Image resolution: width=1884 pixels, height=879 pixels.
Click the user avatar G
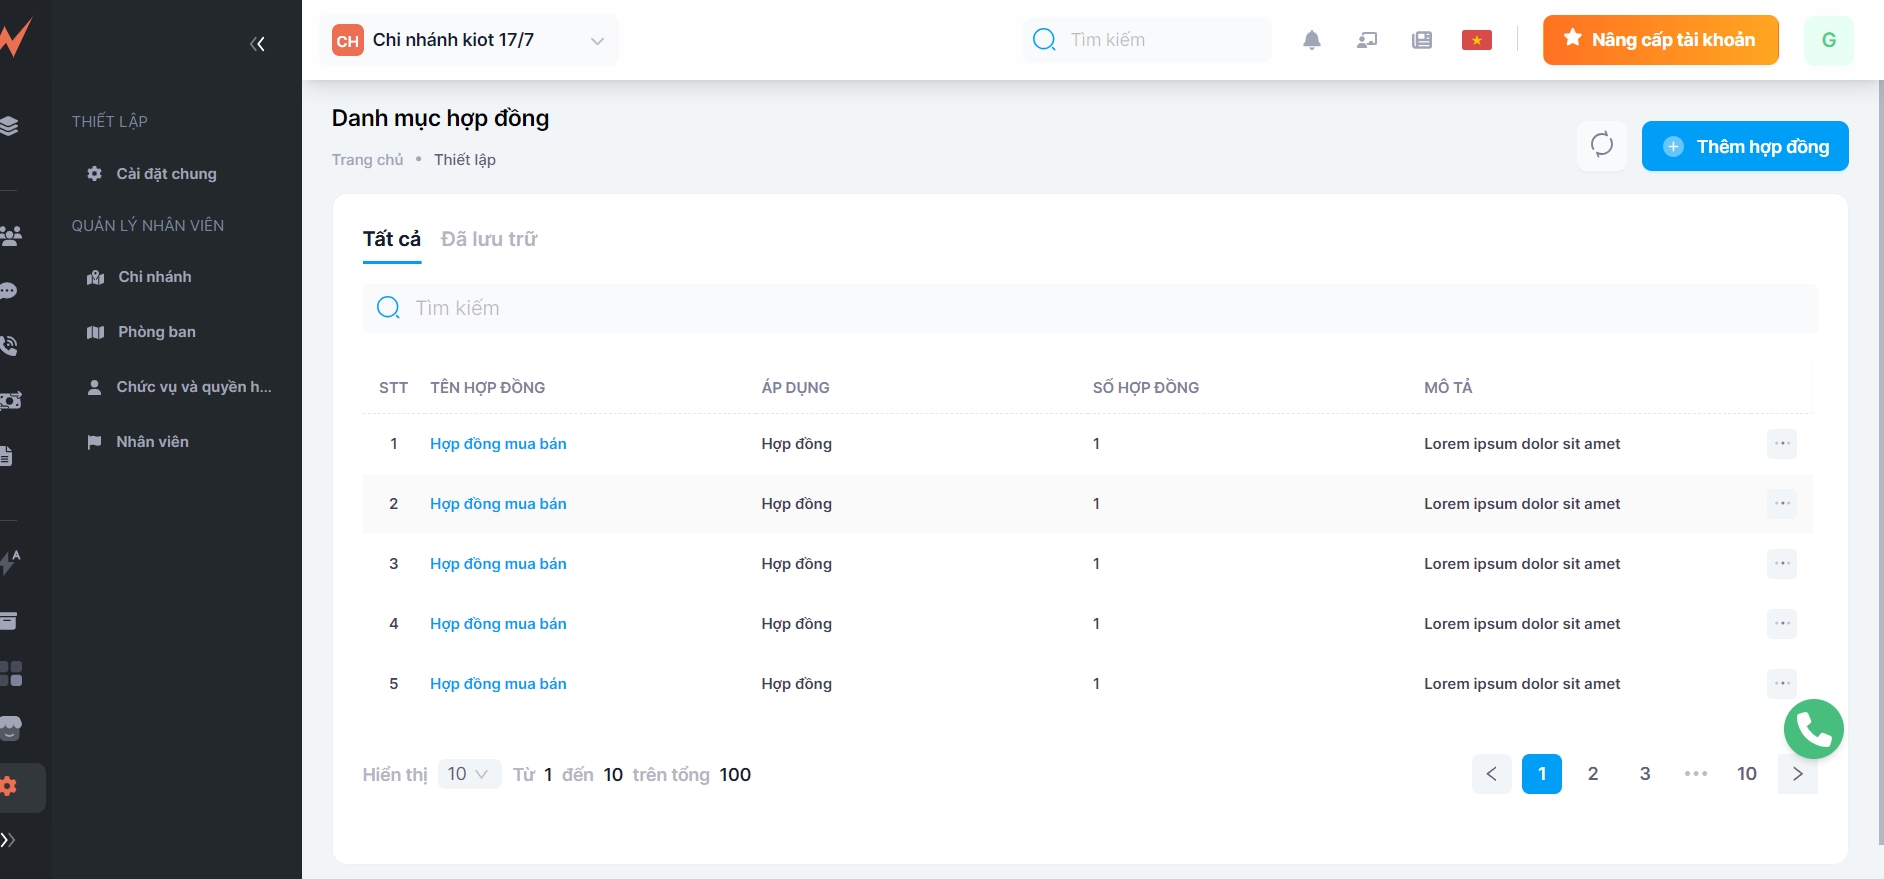(1828, 40)
